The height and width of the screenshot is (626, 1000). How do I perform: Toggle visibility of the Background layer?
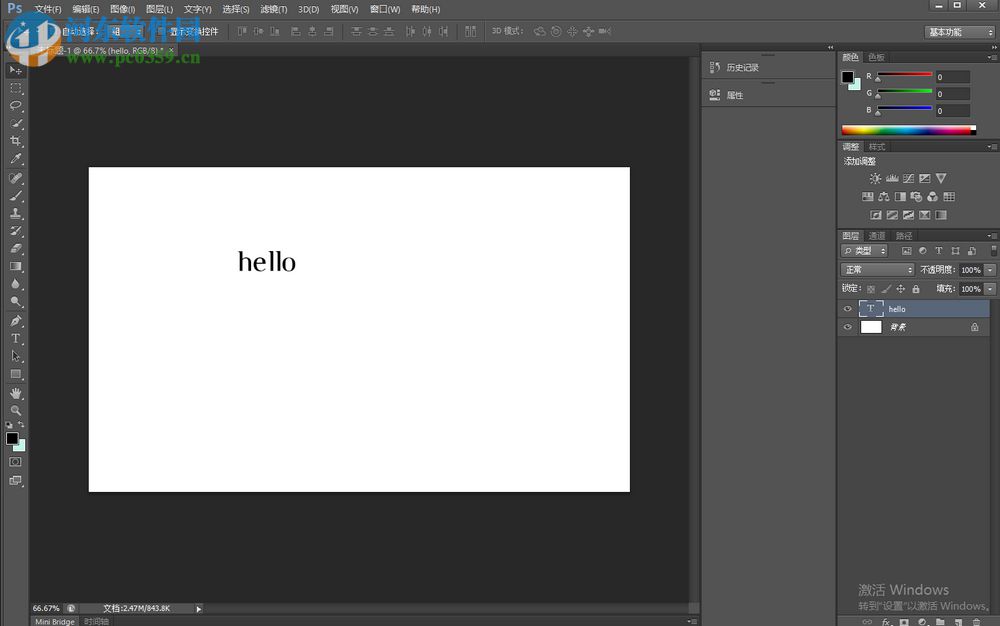tap(848, 326)
